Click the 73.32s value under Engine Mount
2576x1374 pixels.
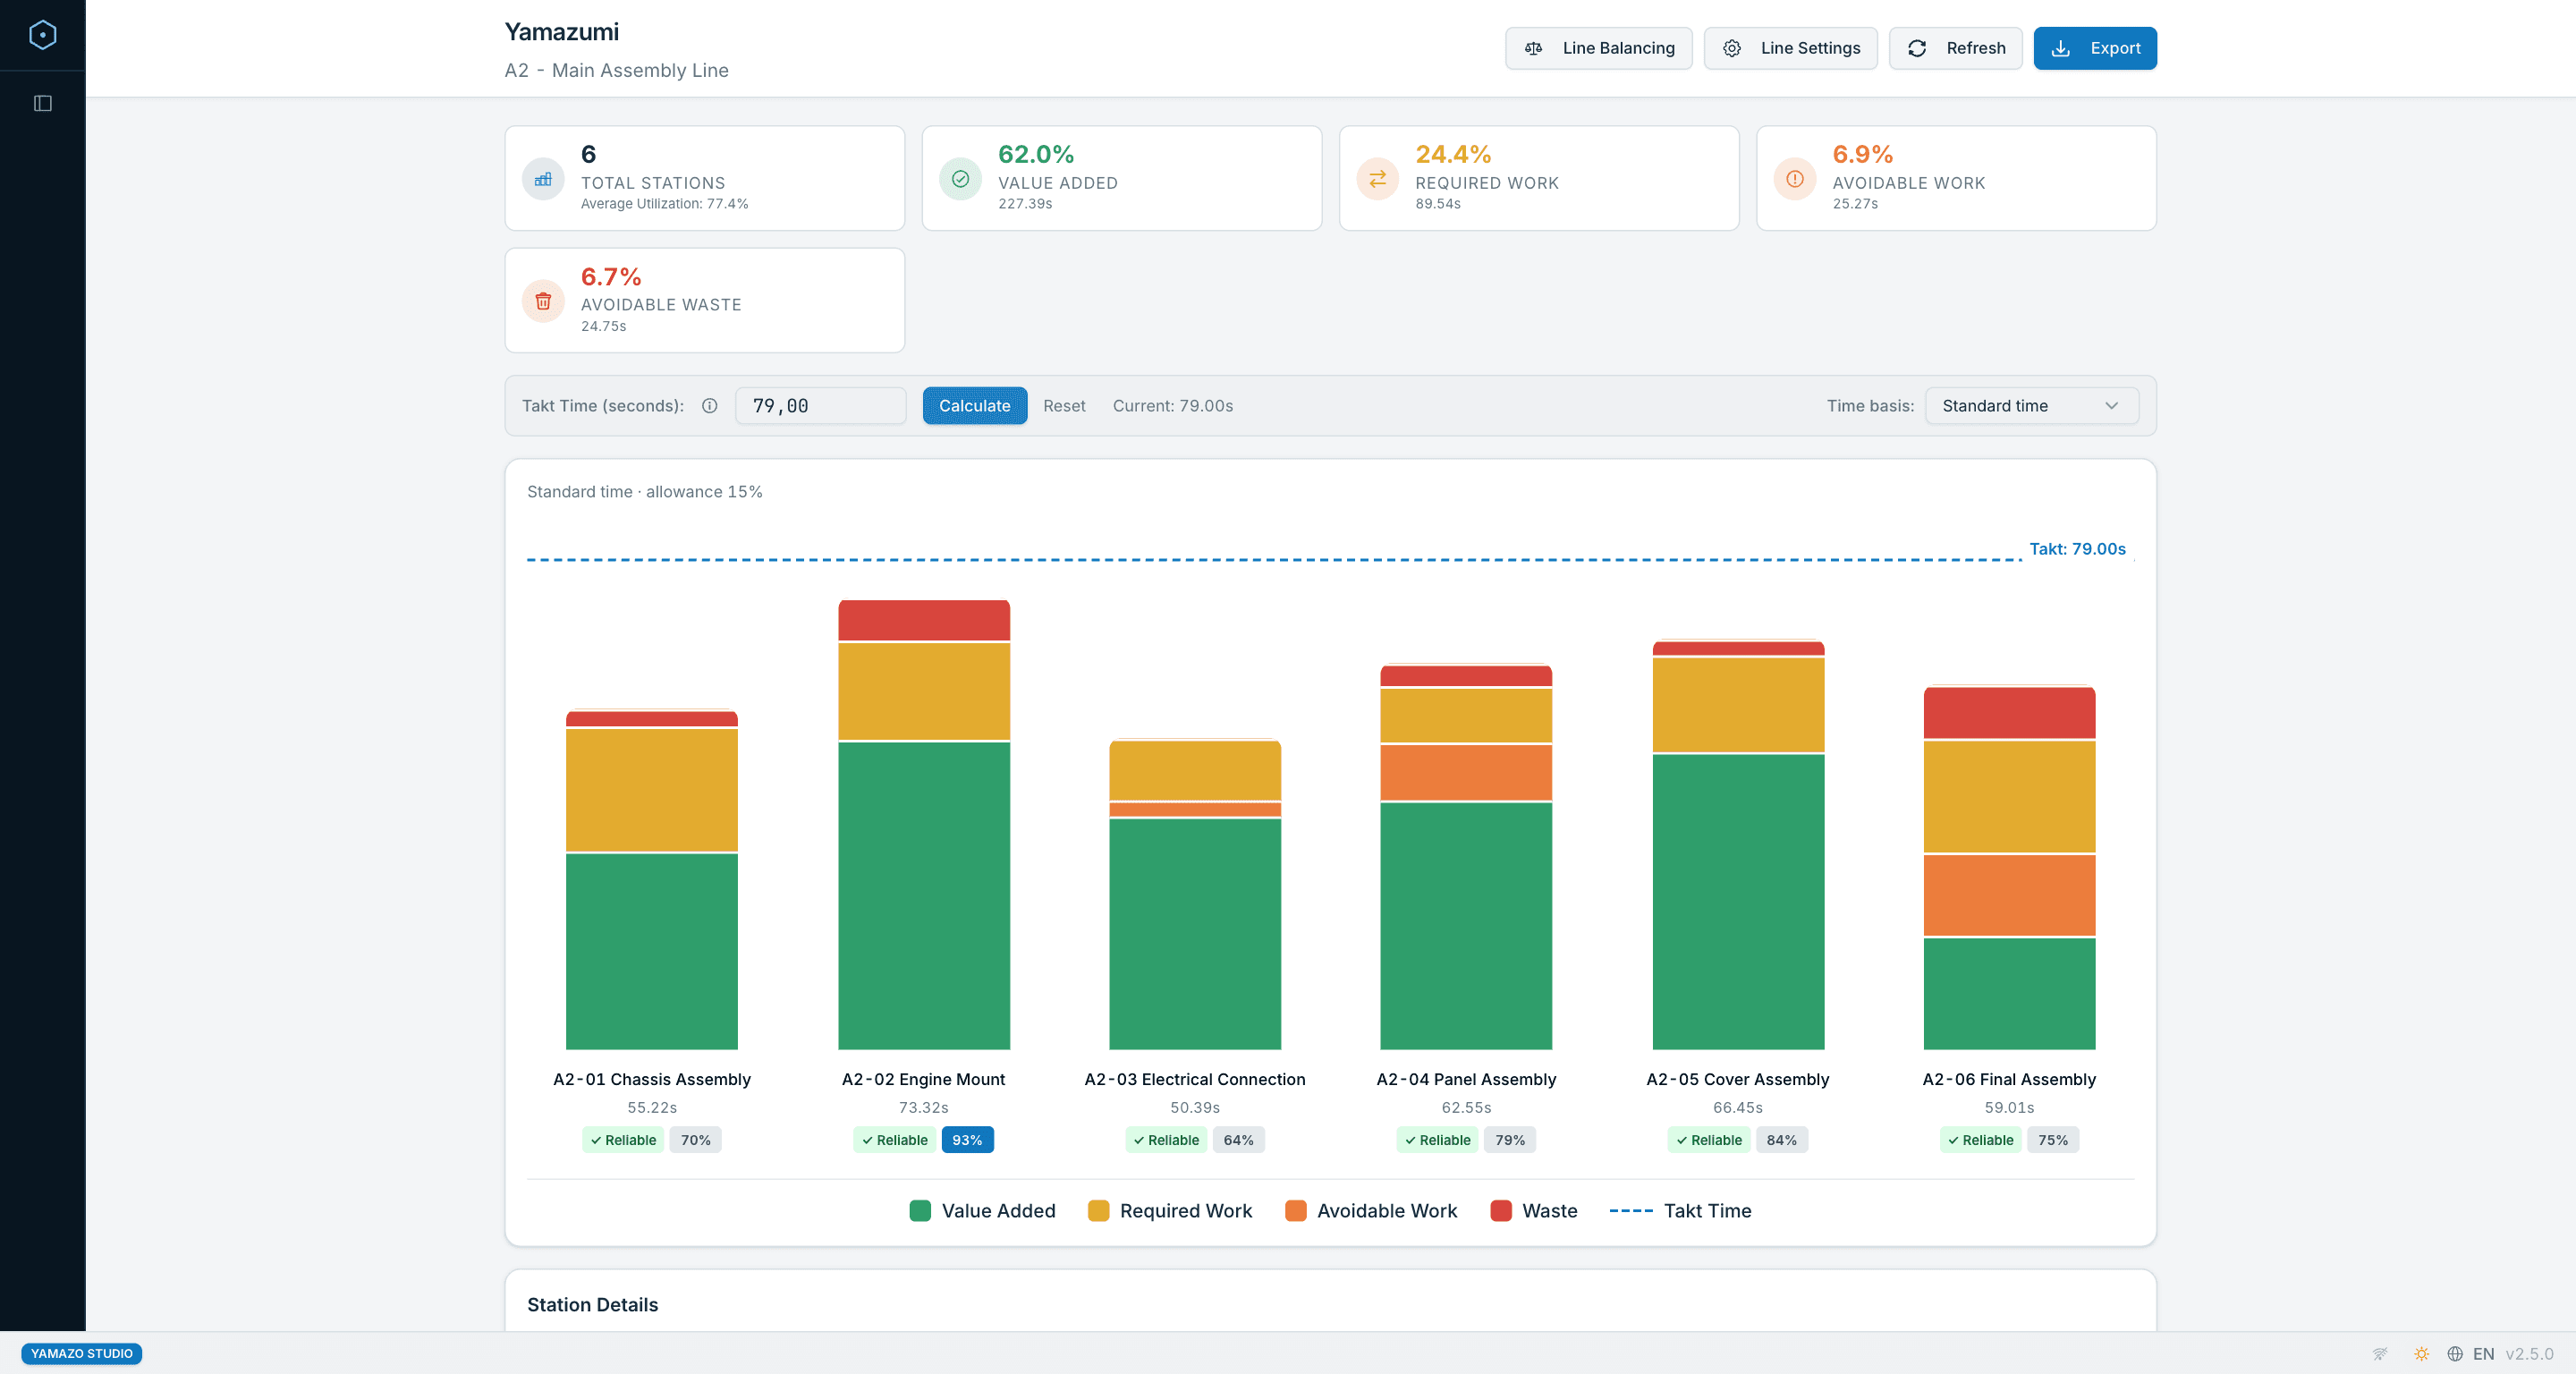click(x=923, y=1107)
